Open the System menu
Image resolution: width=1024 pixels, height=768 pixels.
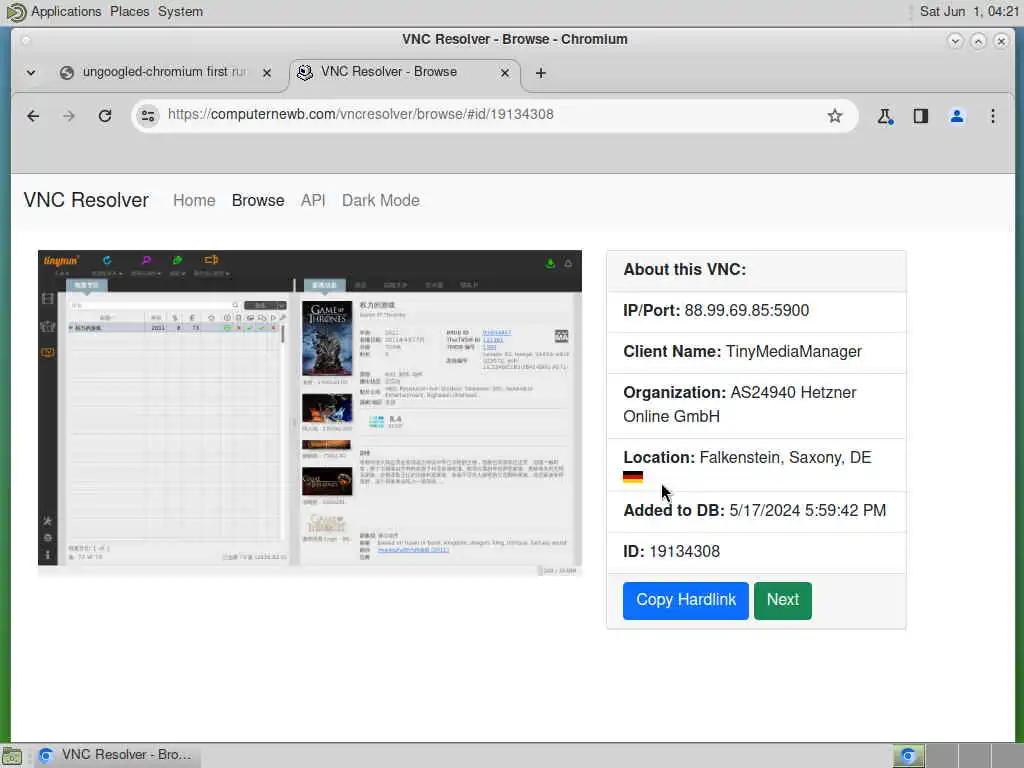pyautogui.click(x=180, y=12)
